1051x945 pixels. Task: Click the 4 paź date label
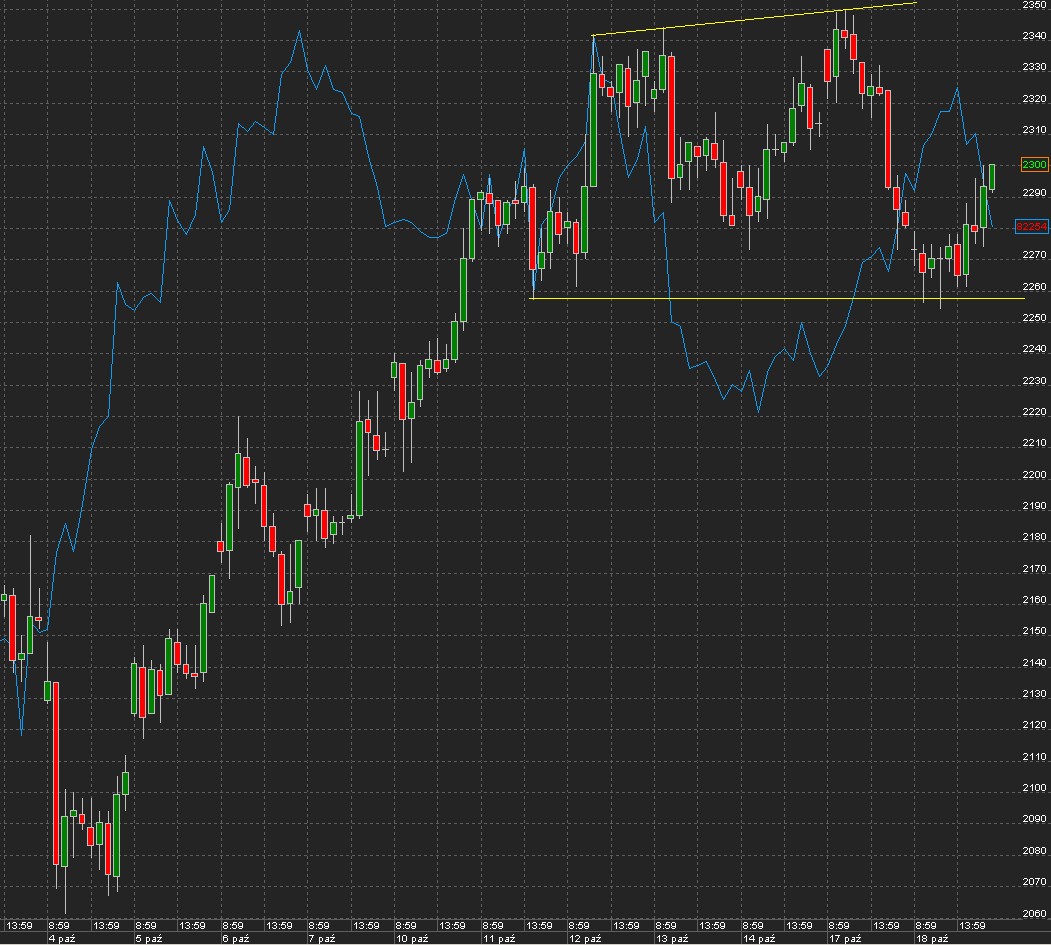point(61,939)
